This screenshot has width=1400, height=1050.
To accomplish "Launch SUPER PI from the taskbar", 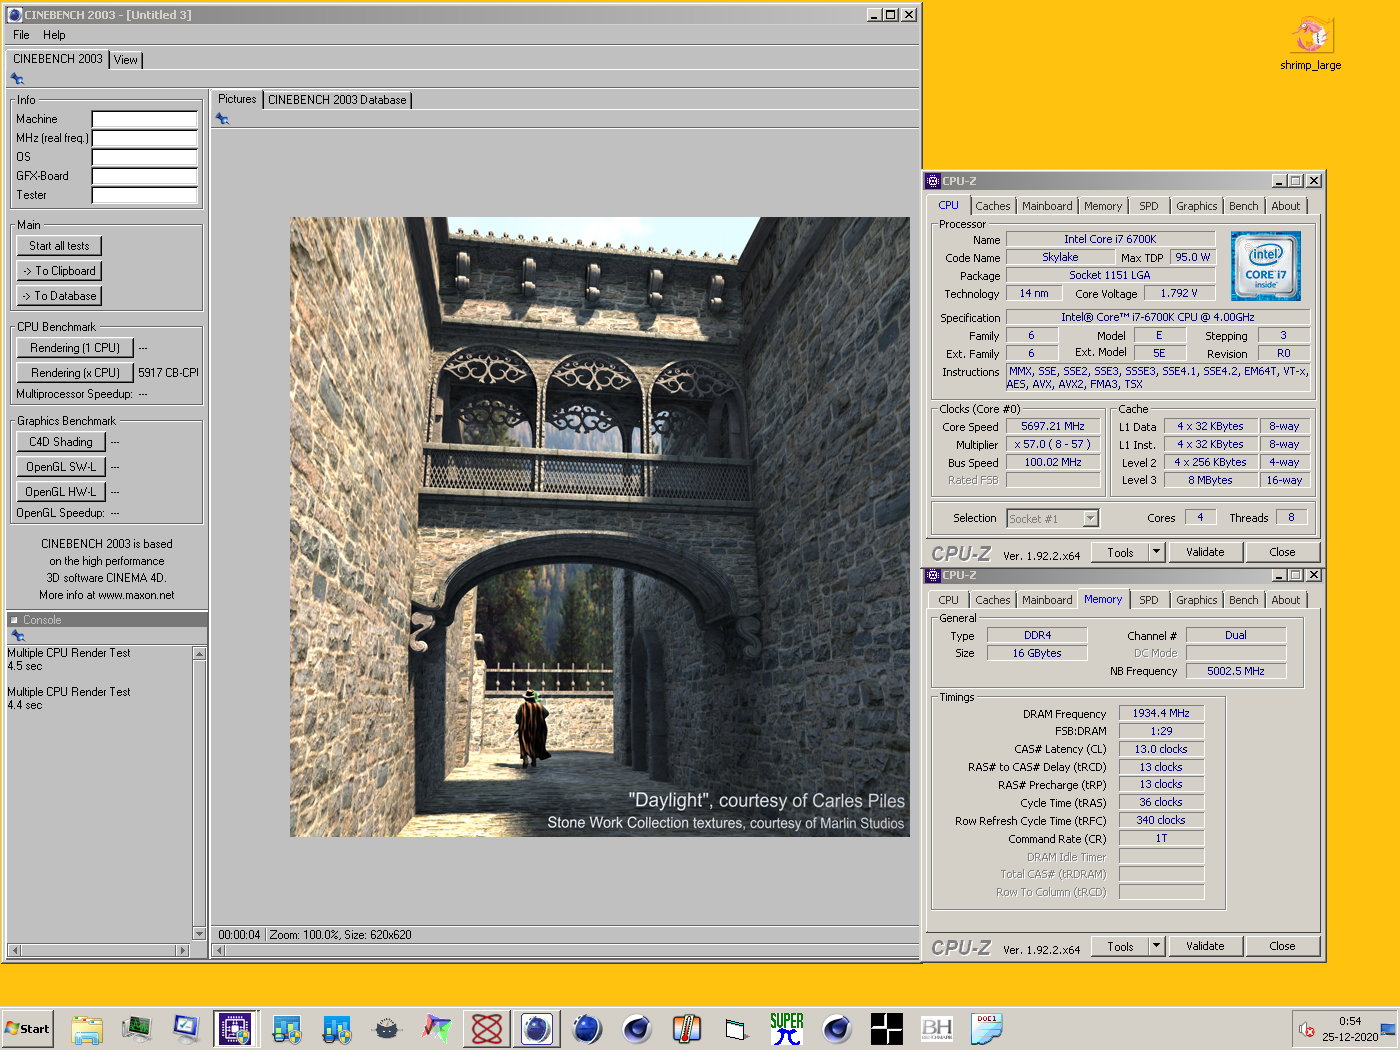I will point(787,1028).
